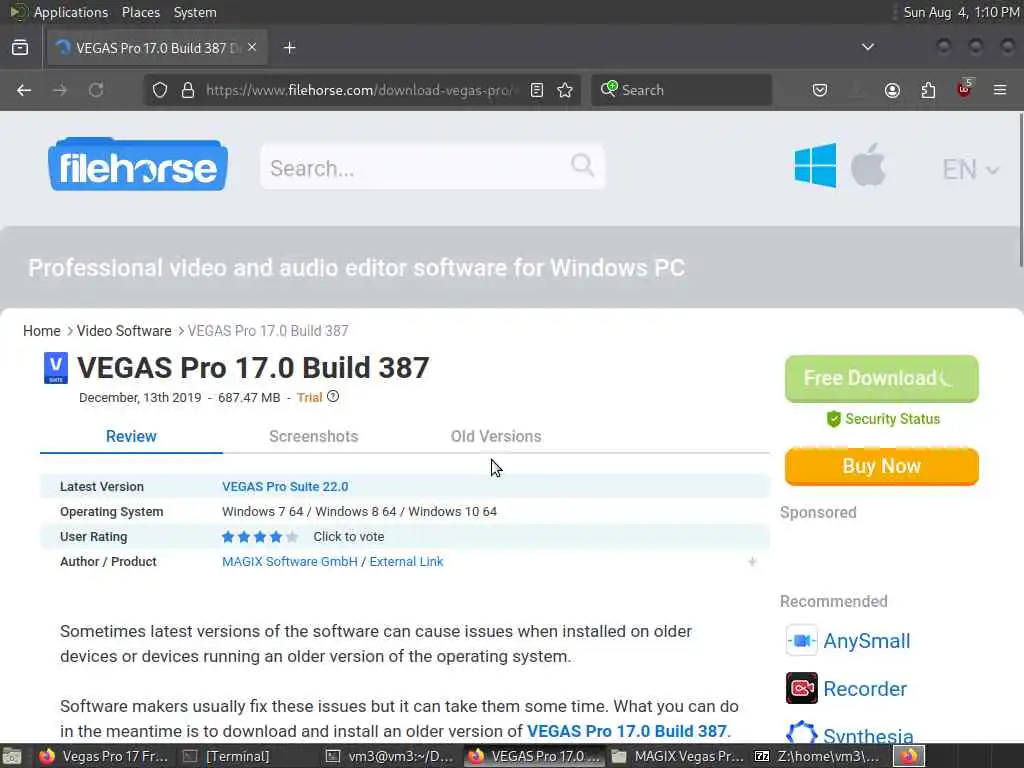Click the reload page icon
This screenshot has width=1024, height=768.
click(x=96, y=90)
